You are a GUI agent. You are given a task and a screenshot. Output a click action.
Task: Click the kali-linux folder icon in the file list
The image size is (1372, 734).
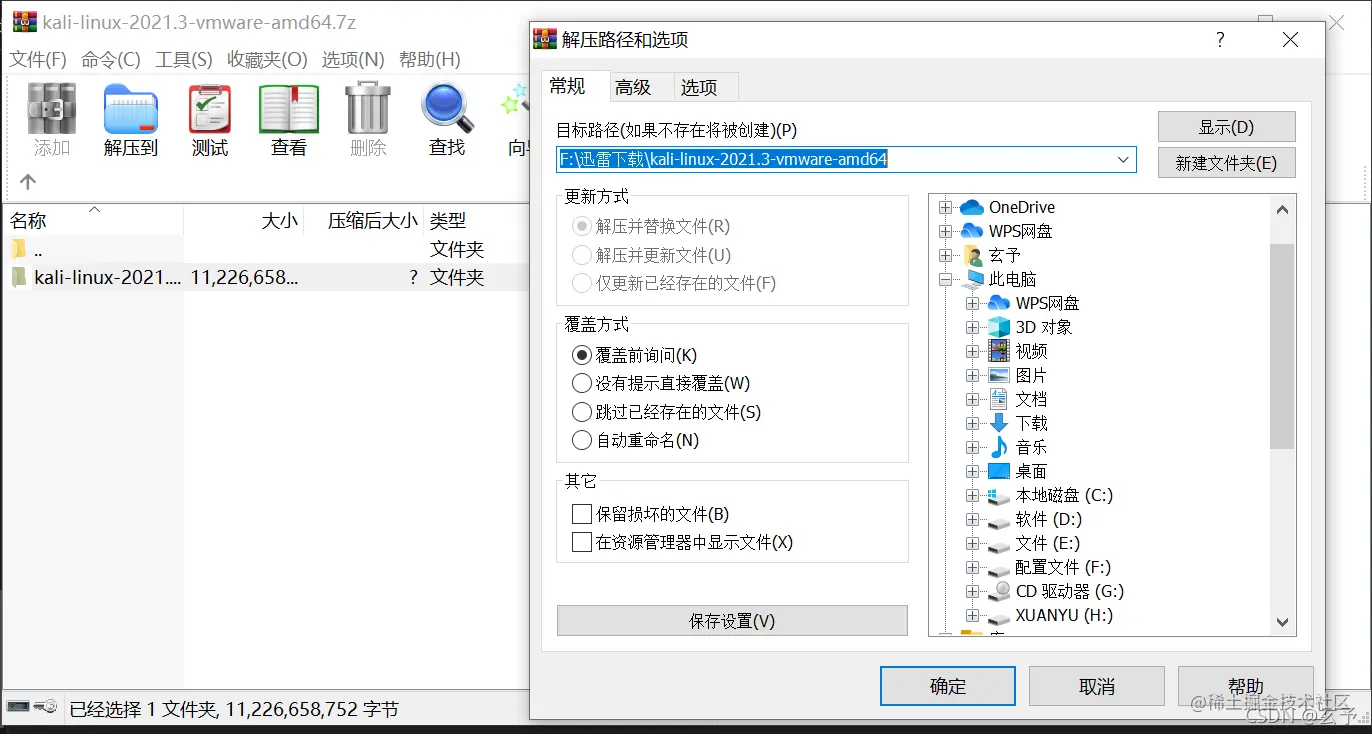(19, 277)
